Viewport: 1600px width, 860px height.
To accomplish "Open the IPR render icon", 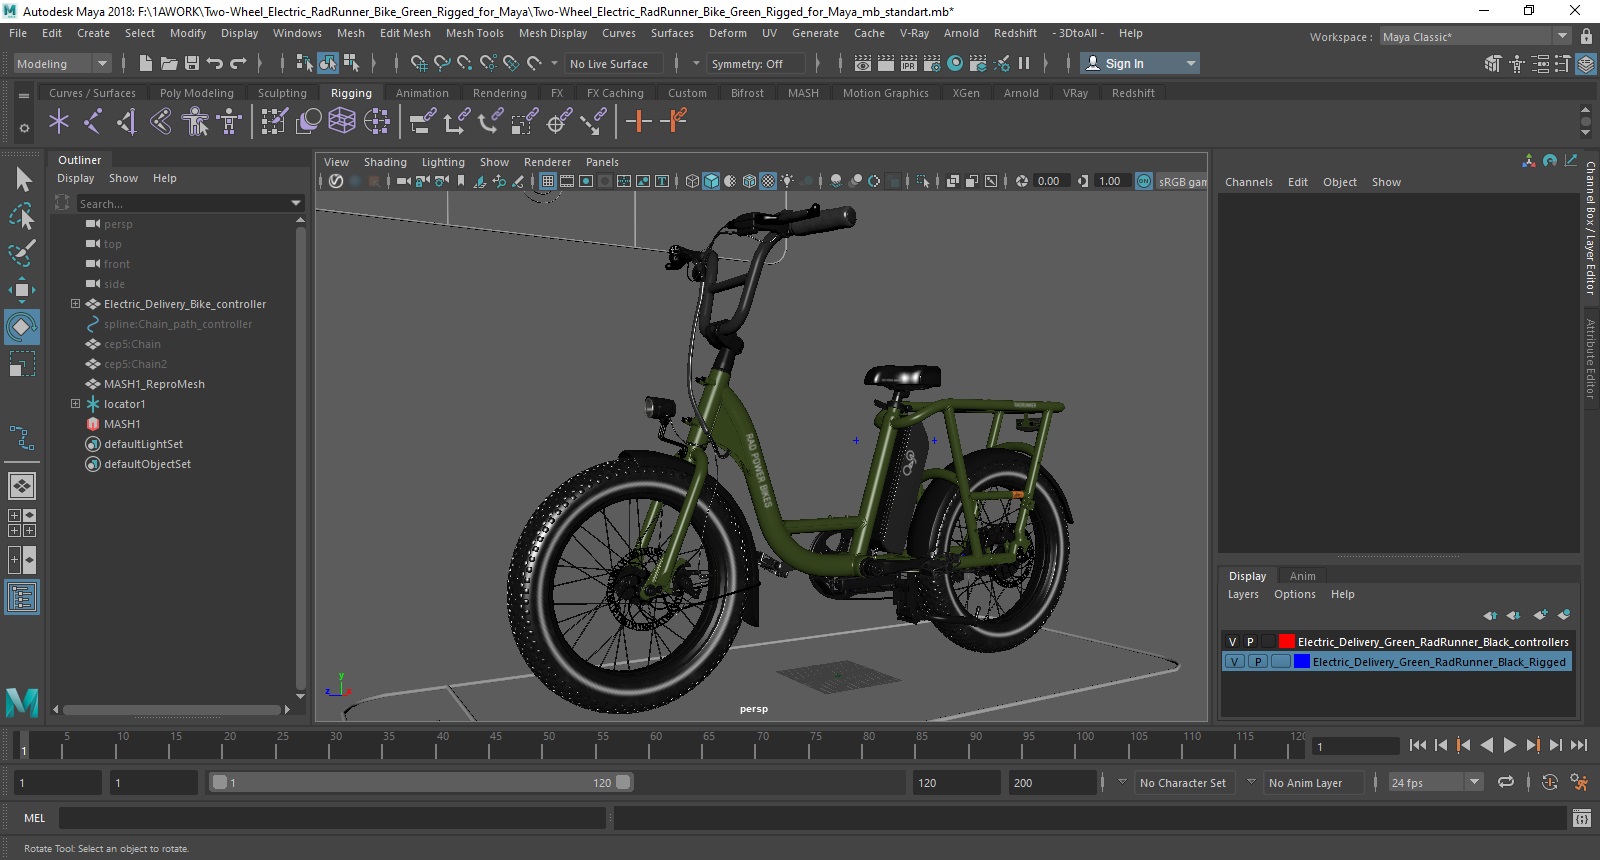I will [x=909, y=63].
